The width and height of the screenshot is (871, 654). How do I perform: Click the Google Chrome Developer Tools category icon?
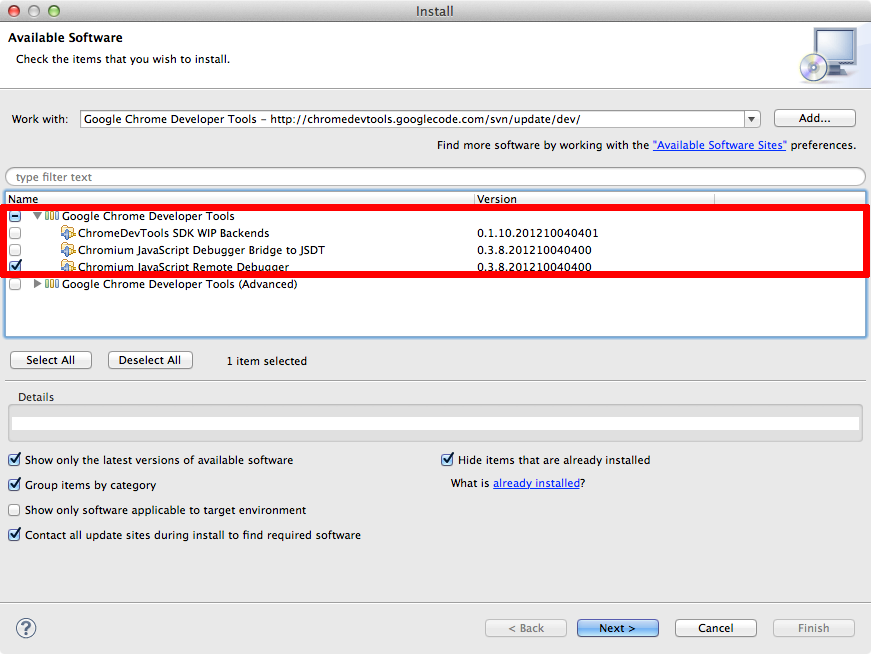click(52, 216)
